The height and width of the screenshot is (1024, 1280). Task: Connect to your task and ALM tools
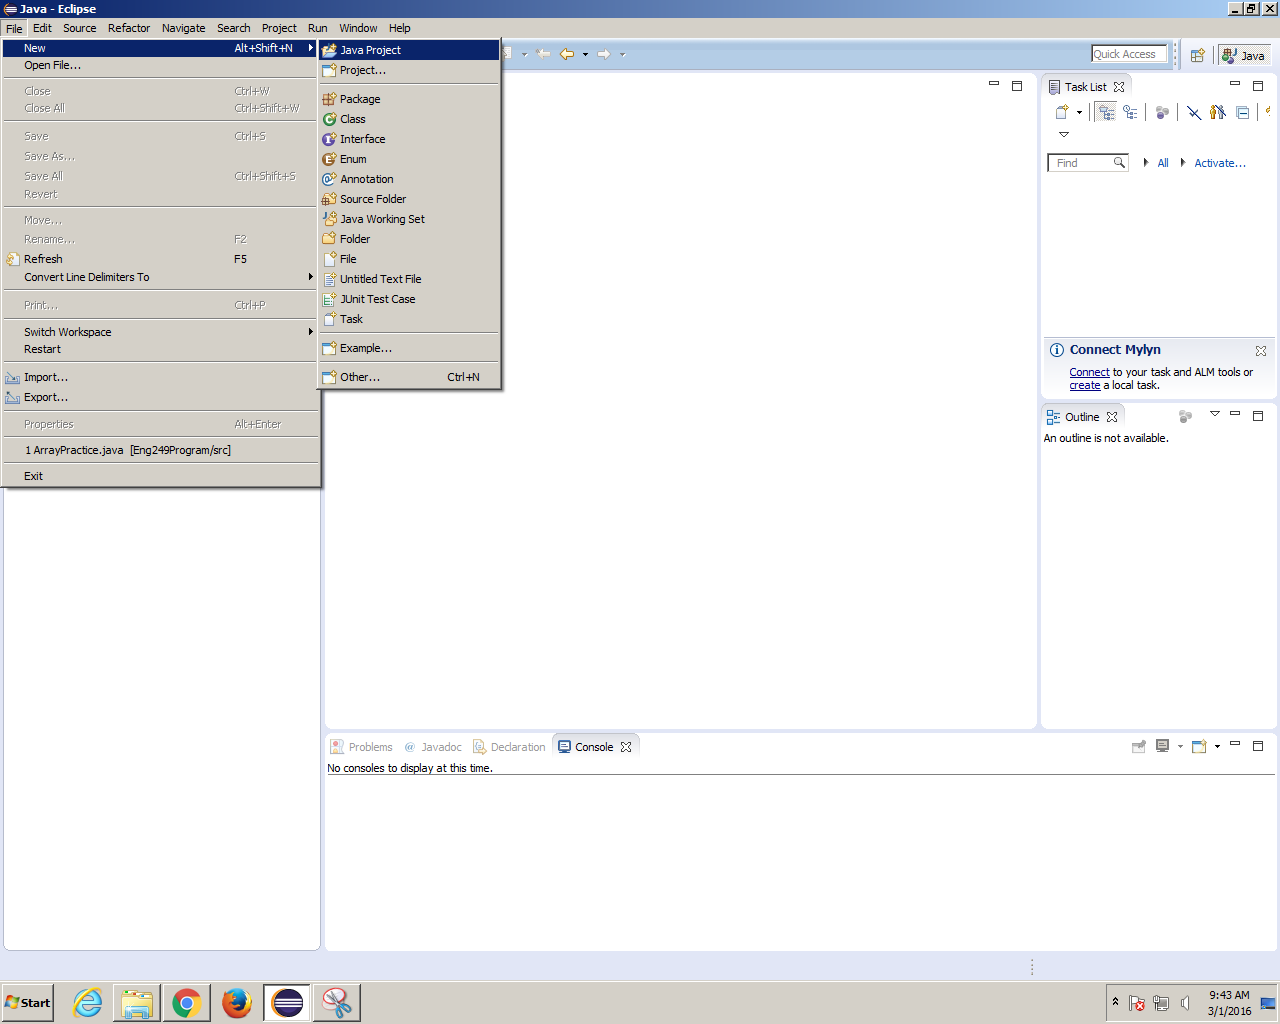(x=1089, y=371)
